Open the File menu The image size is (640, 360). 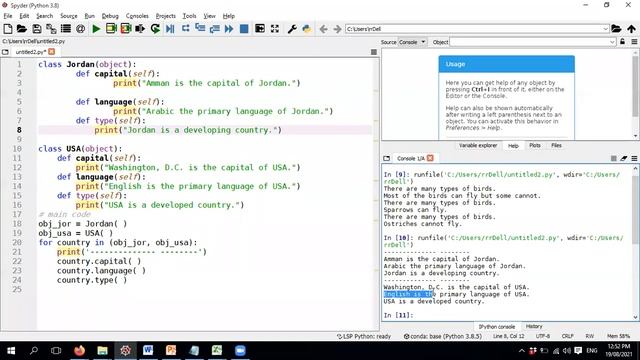pos(8,16)
